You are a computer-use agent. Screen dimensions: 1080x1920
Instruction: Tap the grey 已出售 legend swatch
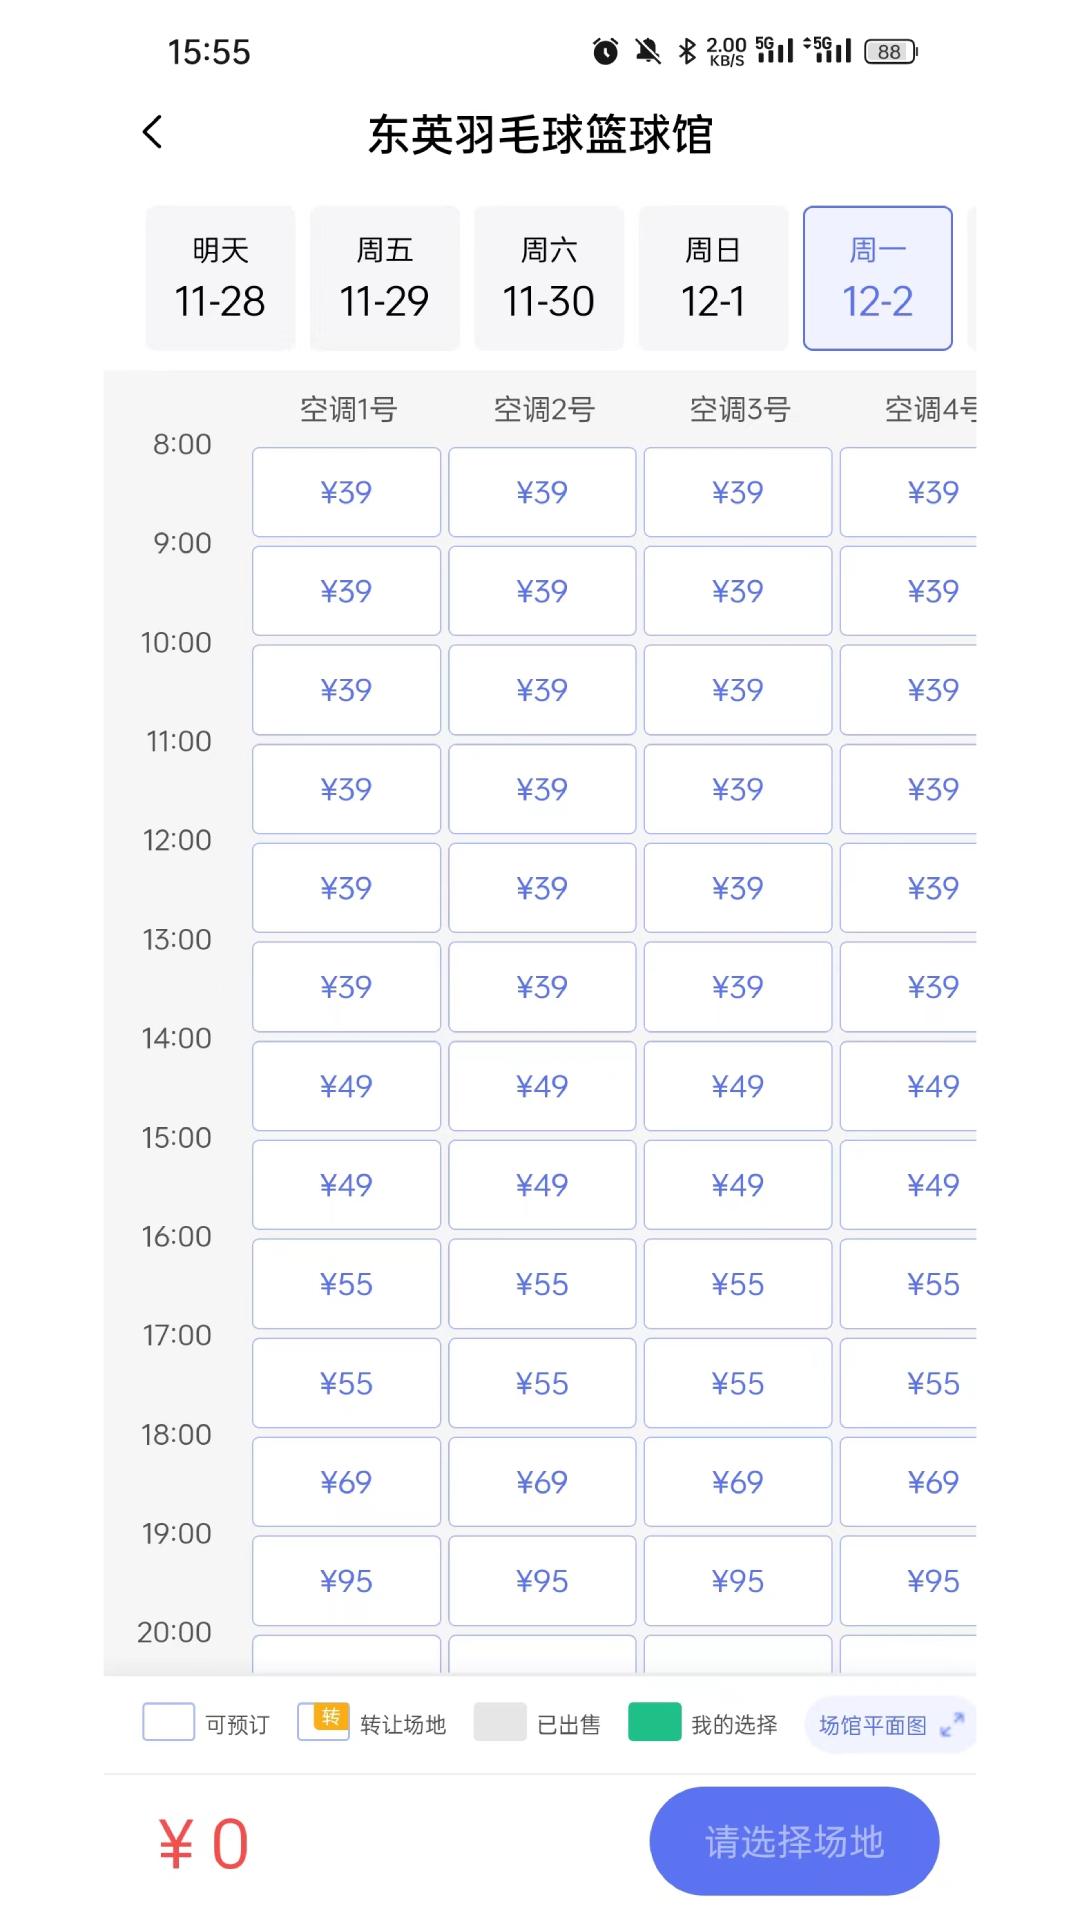pos(500,1722)
